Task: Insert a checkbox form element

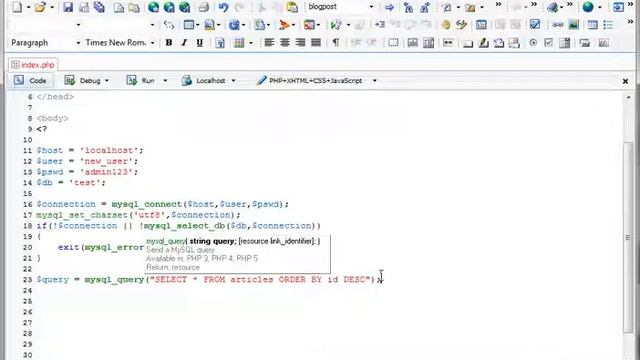Action: (549, 43)
